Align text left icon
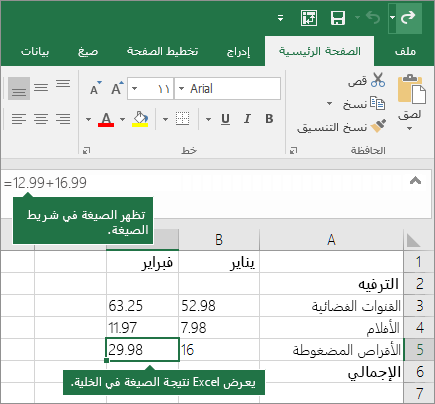This screenshot has width=435, height=404. coord(19,119)
